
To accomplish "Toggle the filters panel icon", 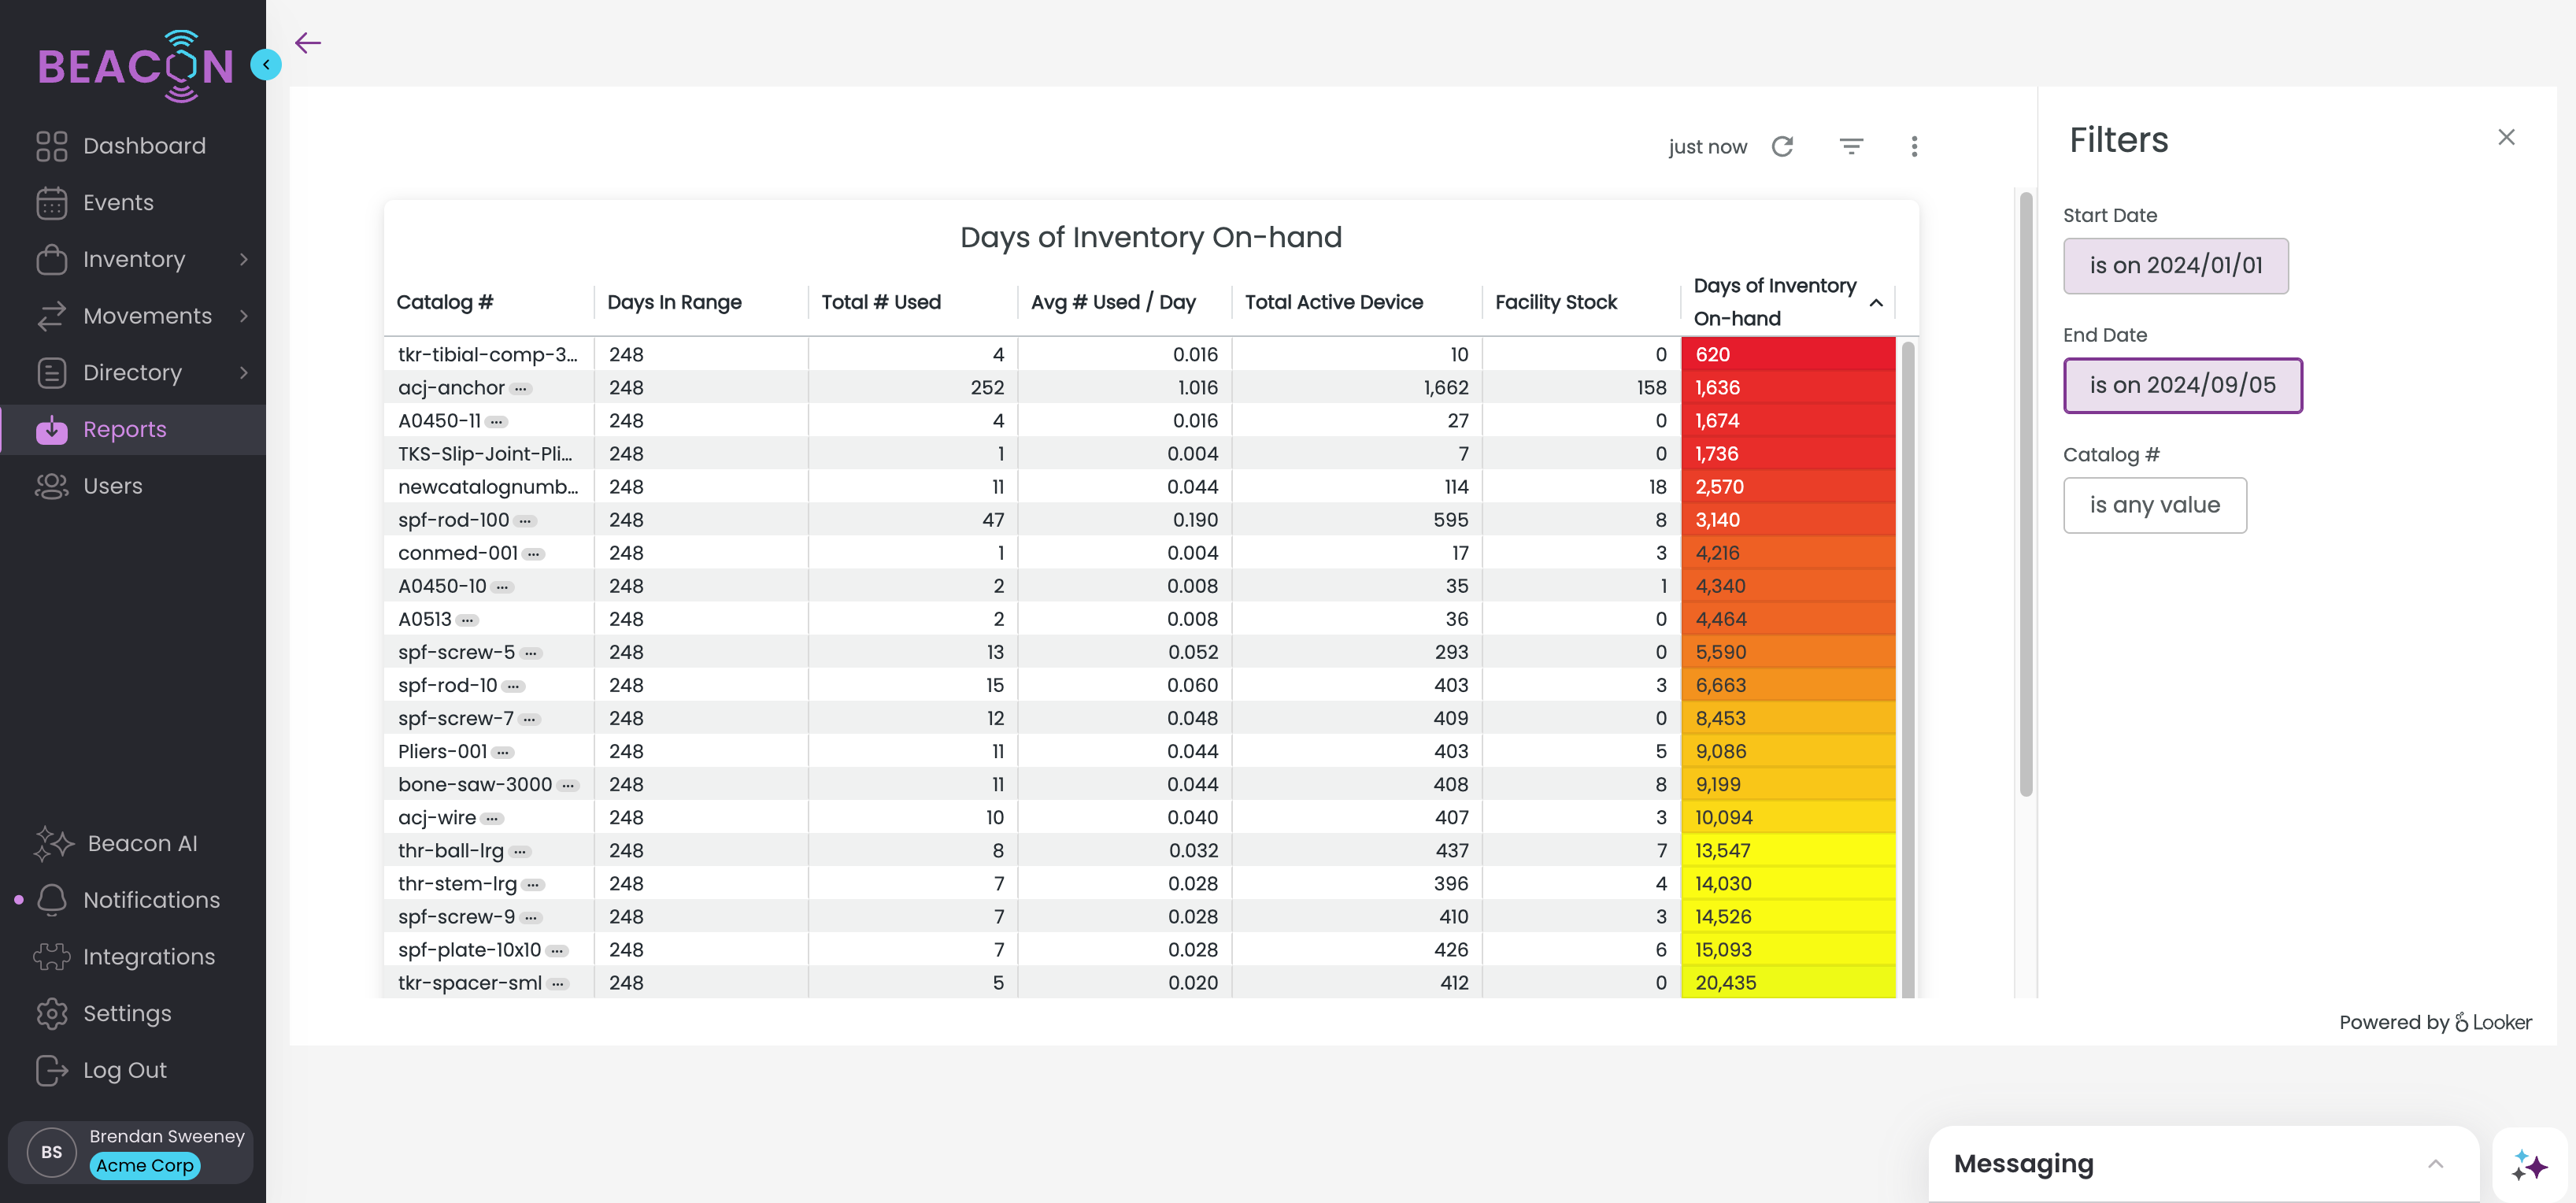I will click(x=1851, y=147).
